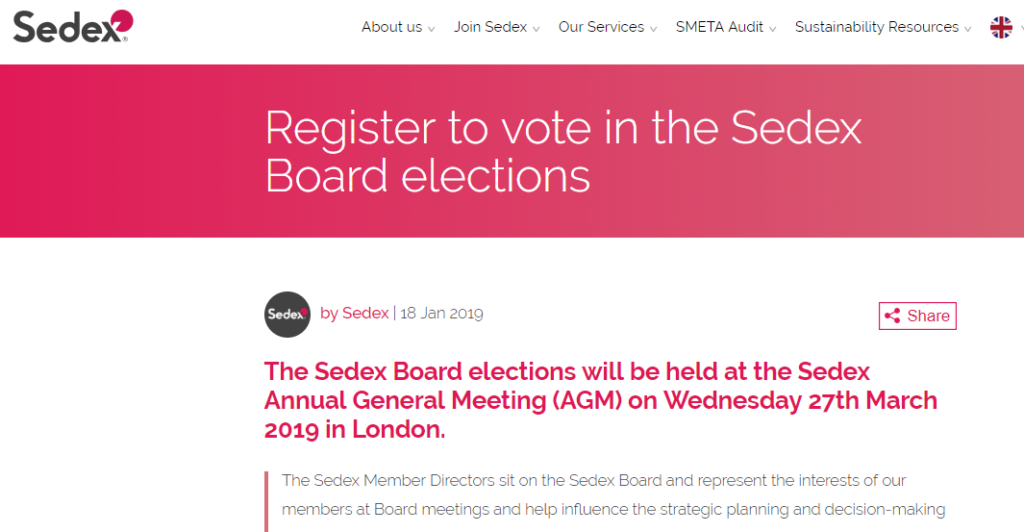The height and width of the screenshot is (532, 1024).
Task: Expand the chevron next to SMETA Audit
Action: point(773,29)
